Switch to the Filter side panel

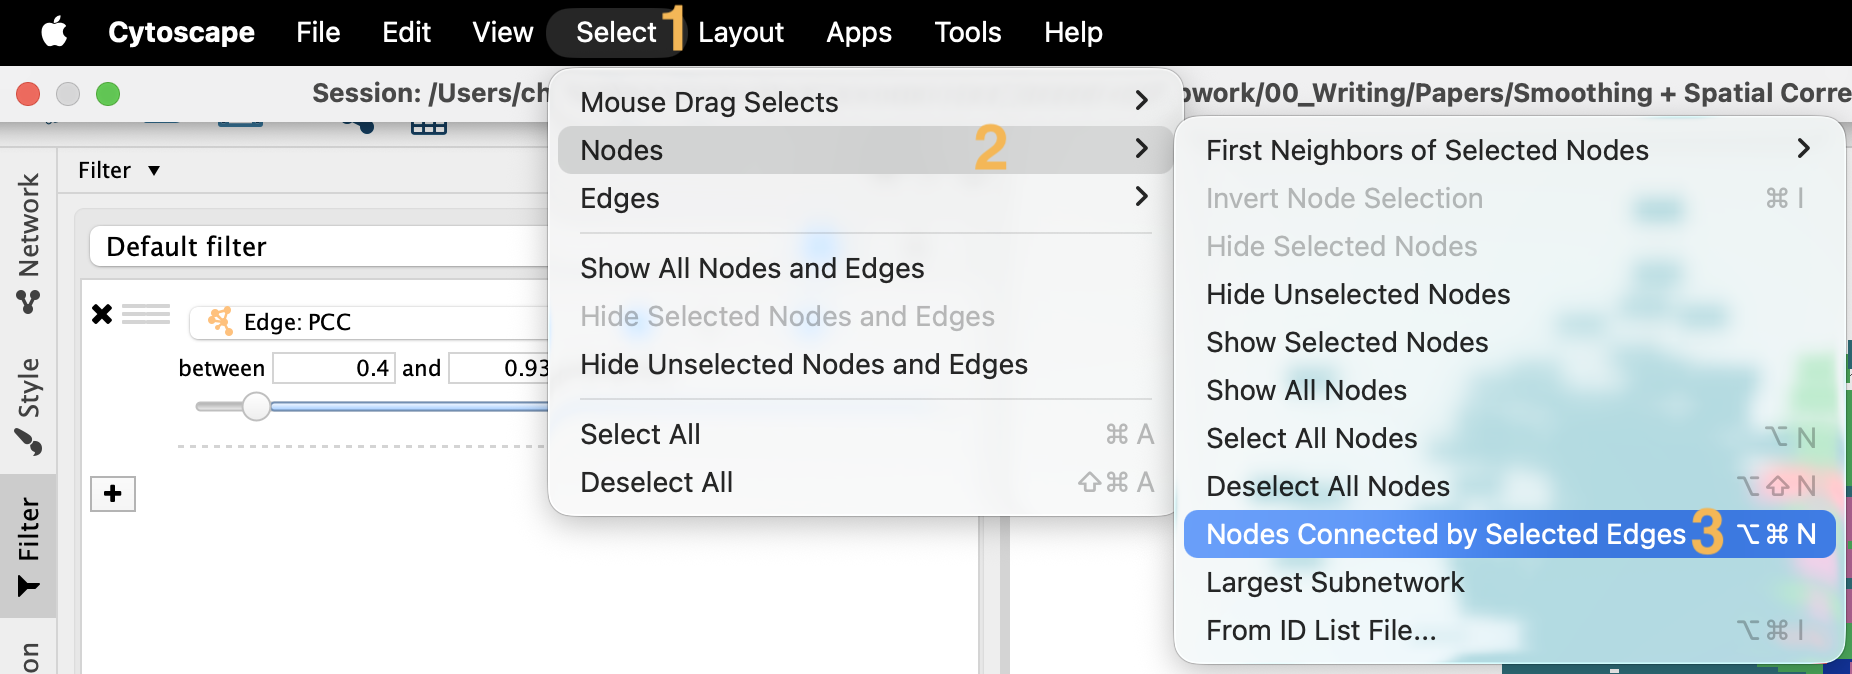29,545
